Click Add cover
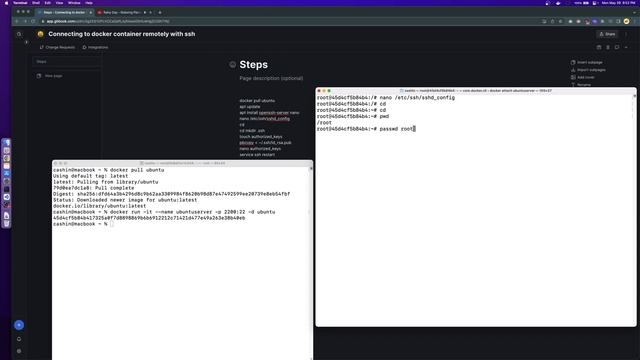640x360 pixels. tap(582, 77)
